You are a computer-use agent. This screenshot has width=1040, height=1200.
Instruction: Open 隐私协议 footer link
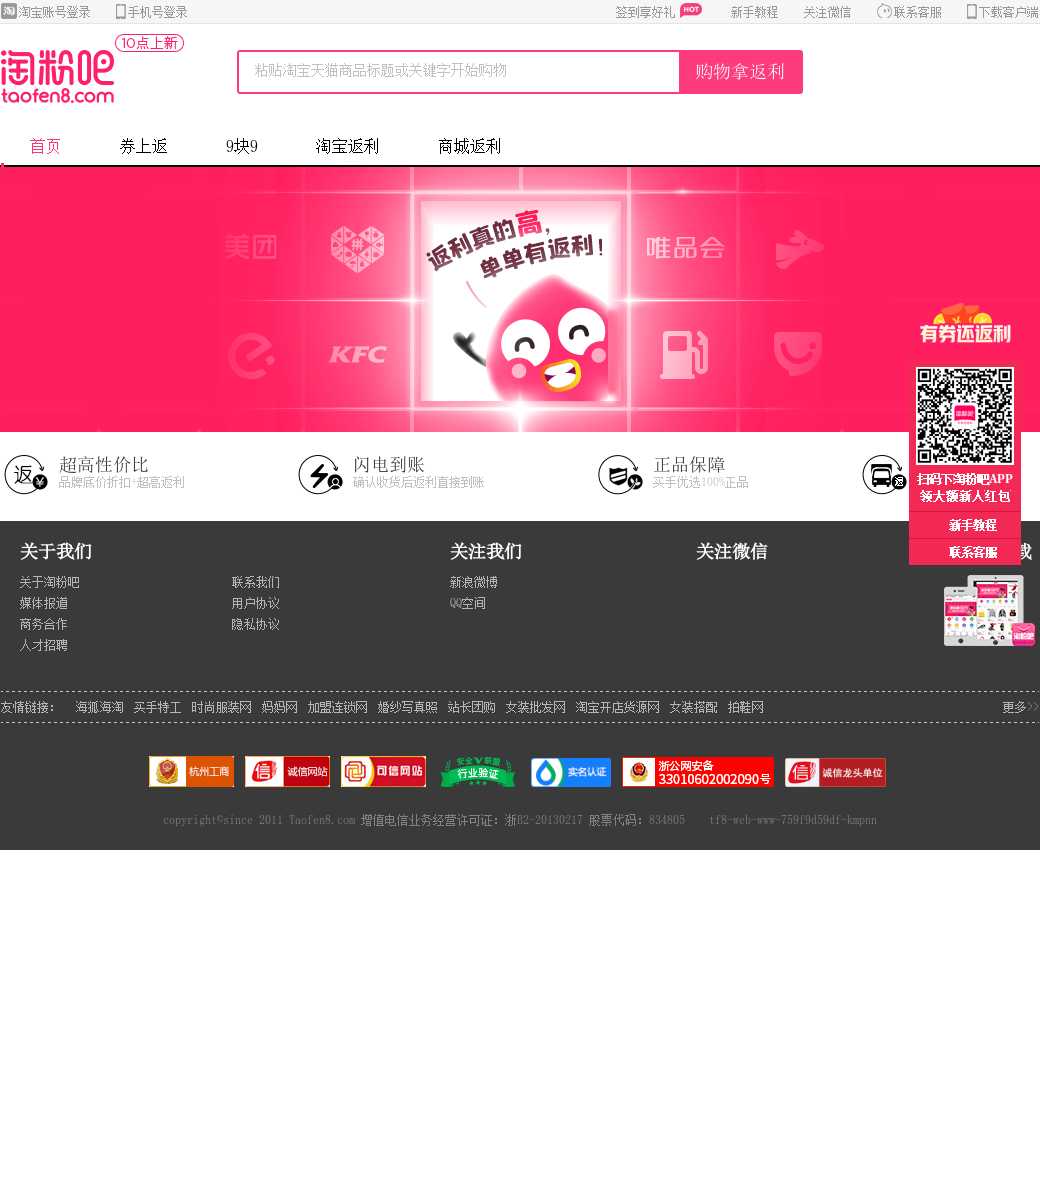255,624
